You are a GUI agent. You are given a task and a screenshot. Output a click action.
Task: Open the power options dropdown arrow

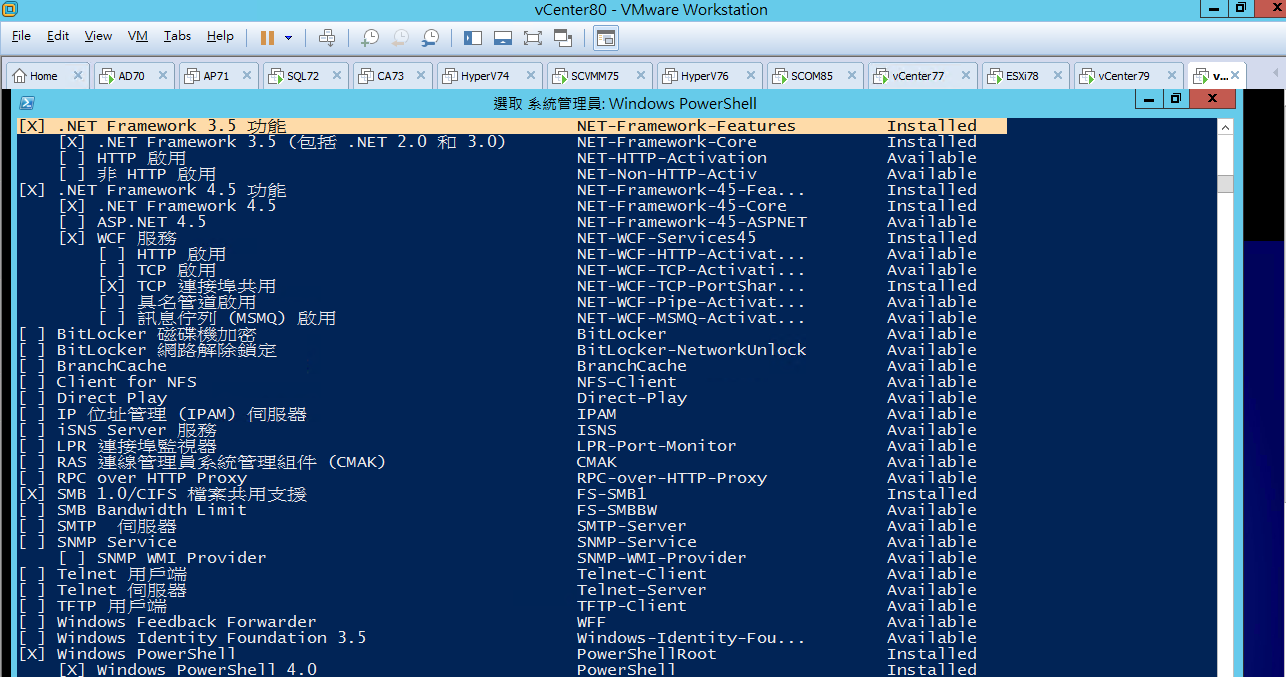pyautogui.click(x=289, y=38)
